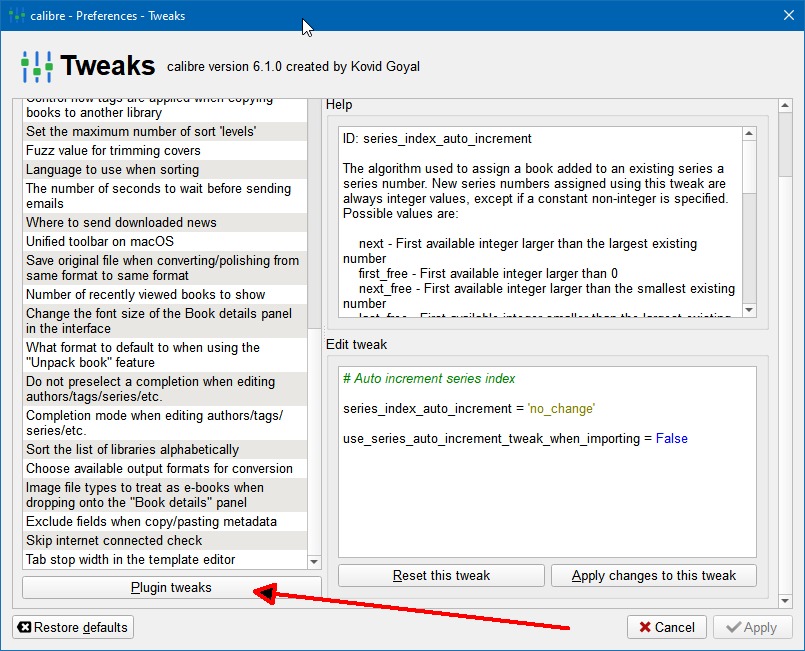Viewport: 805px width, 651px height.
Task: Click the Help text scroll down arrow
Action: coord(749,310)
